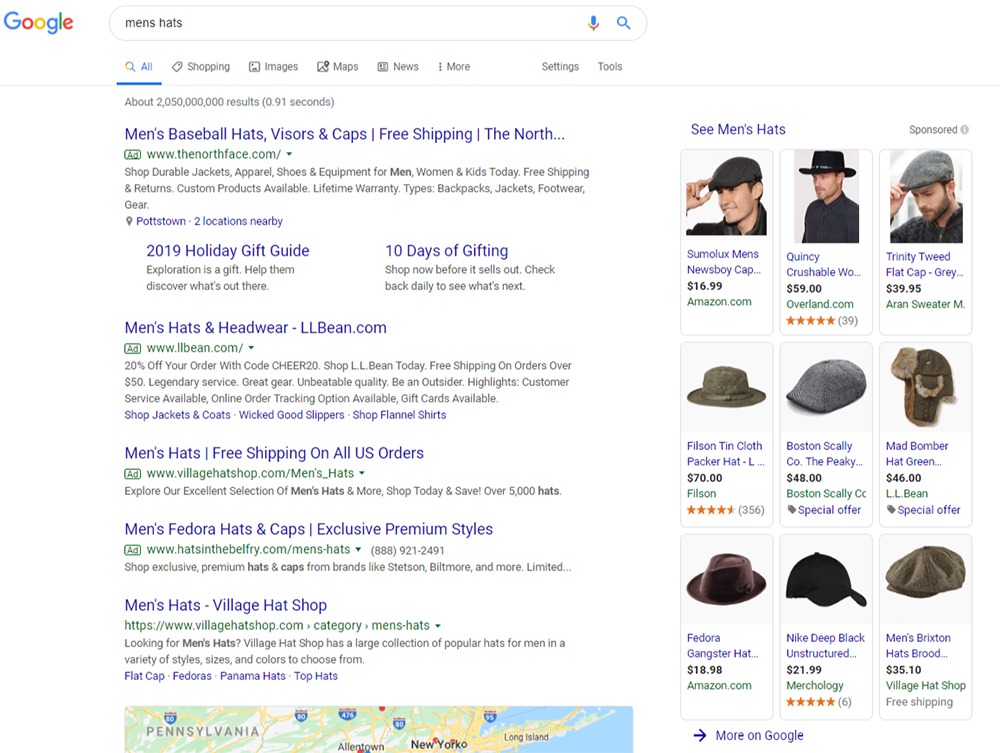Click '2 locations nearby' link
1000x753 pixels.
(239, 221)
